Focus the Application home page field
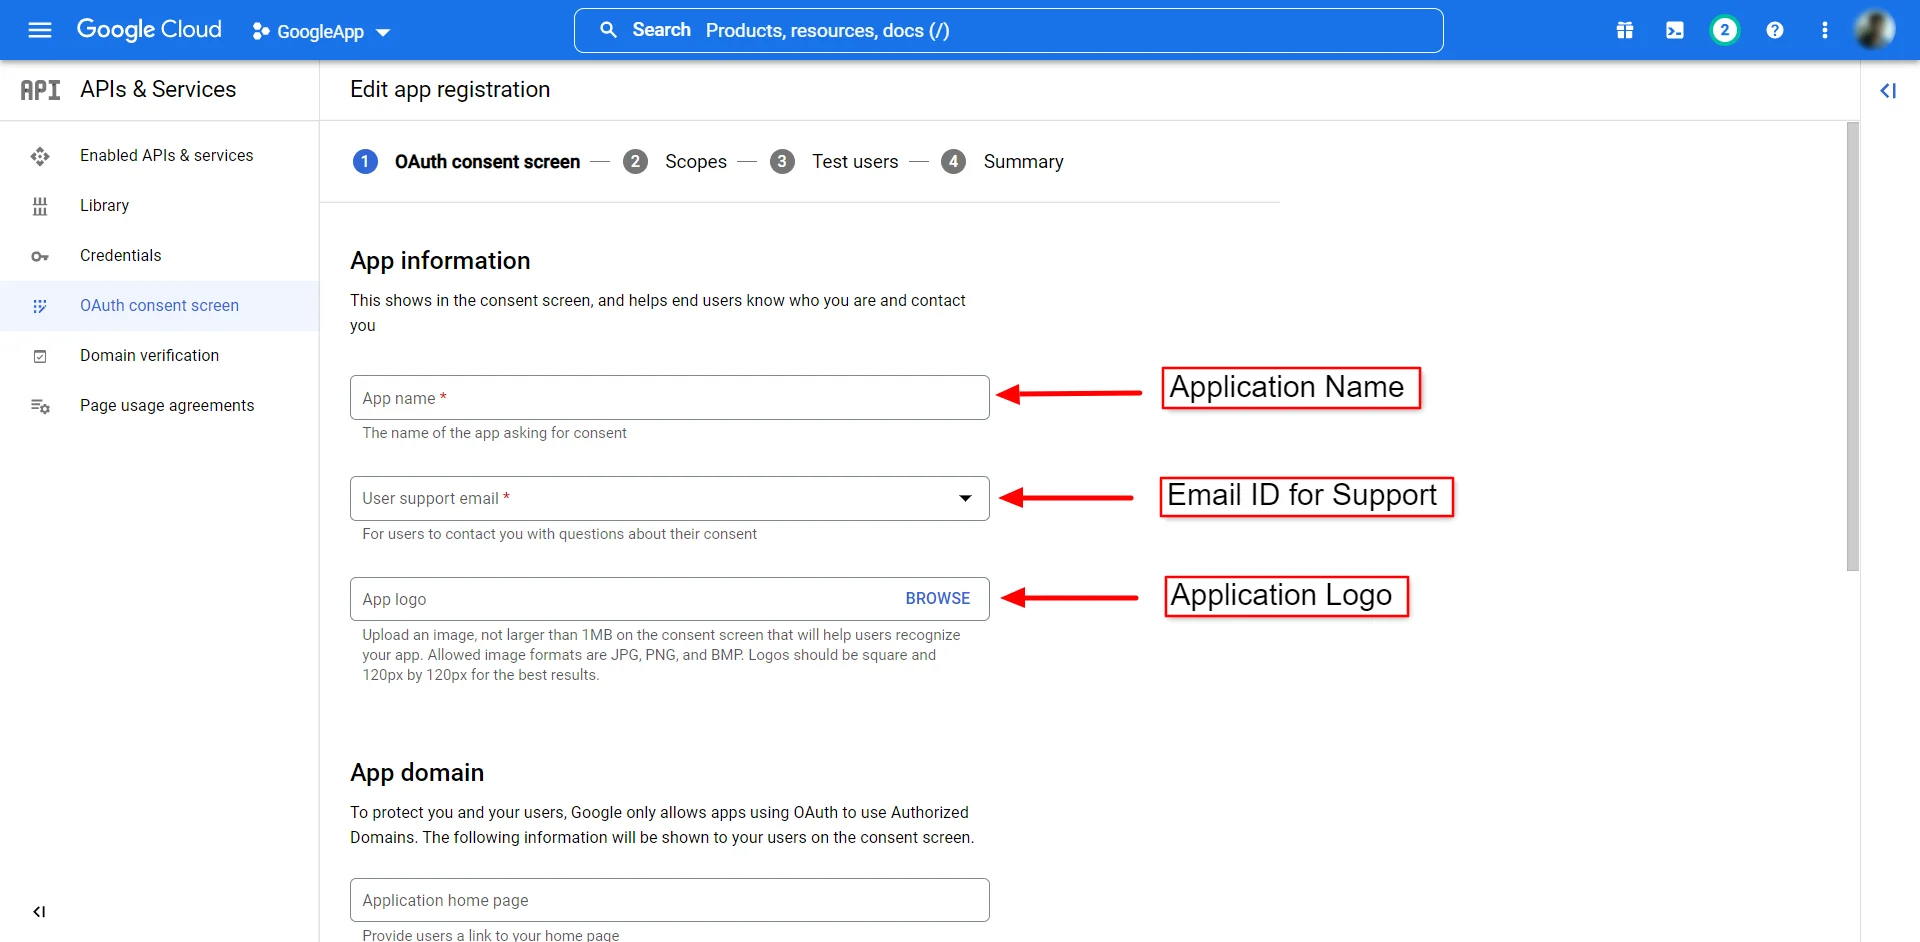Viewport: 1920px width, 942px height. pos(669,900)
